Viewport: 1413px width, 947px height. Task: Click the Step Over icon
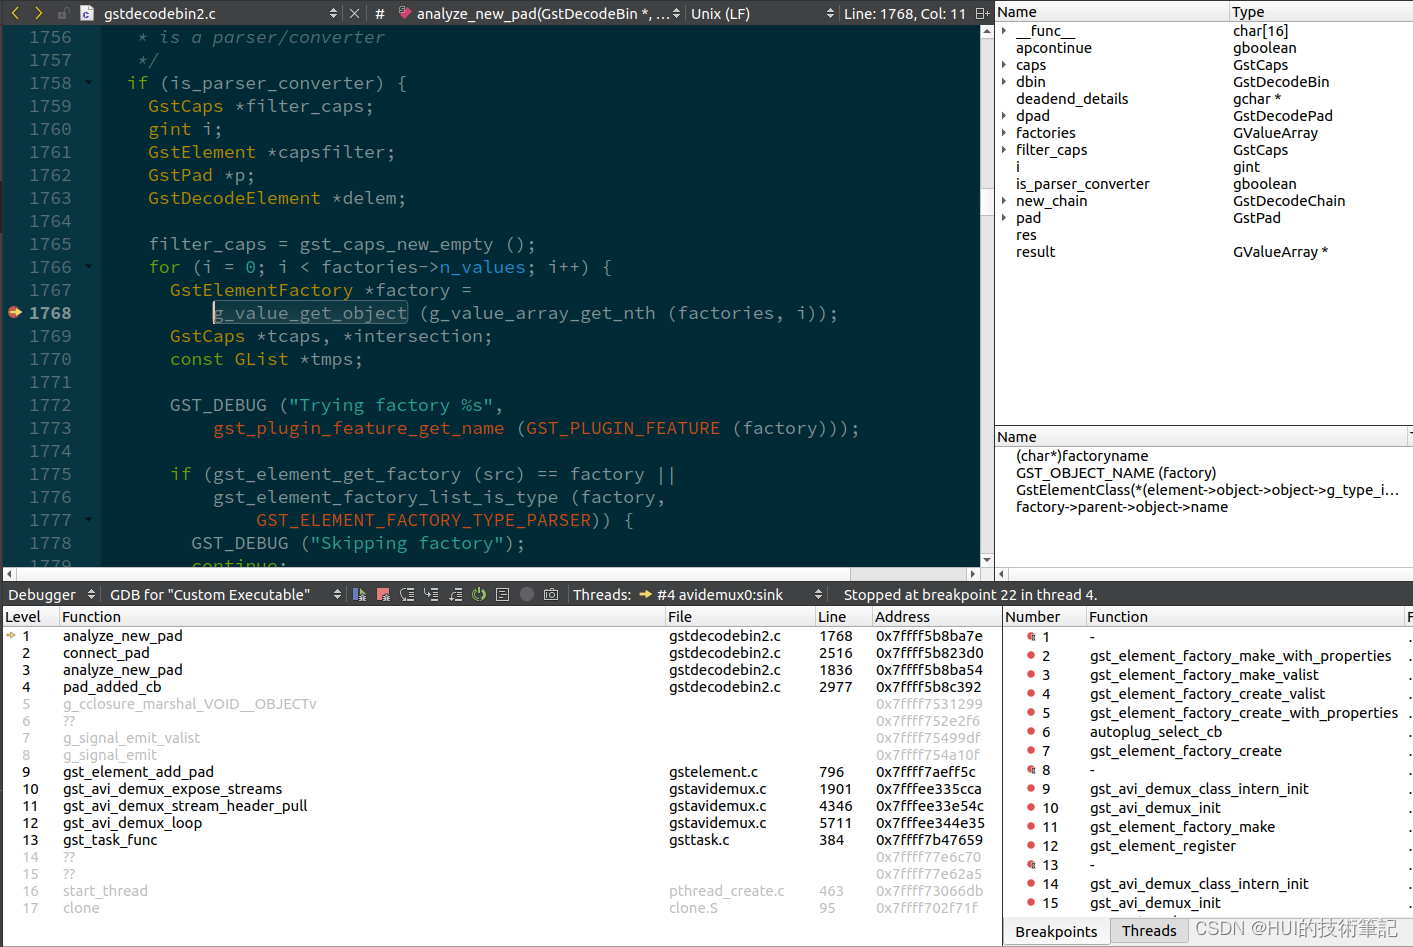tap(407, 595)
